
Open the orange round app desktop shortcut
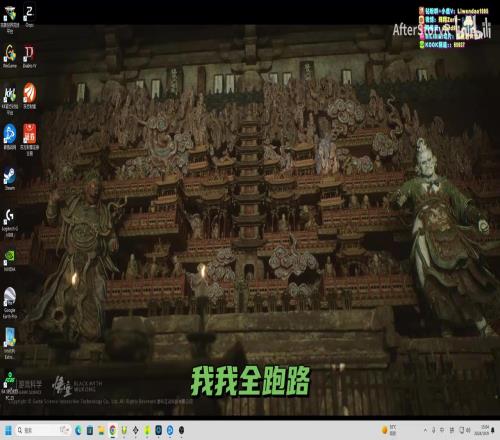29,96
